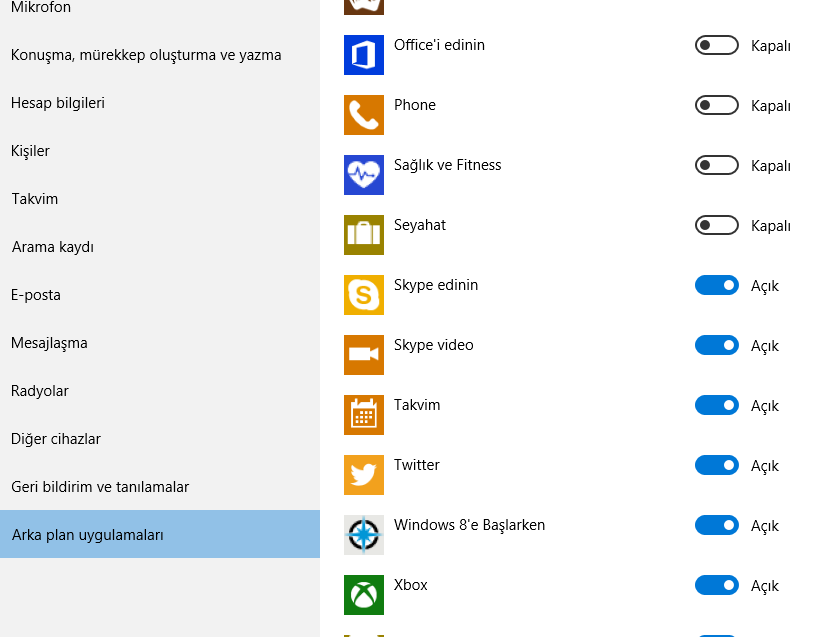
Task: Select the Skype video camera icon
Action: tap(364, 355)
